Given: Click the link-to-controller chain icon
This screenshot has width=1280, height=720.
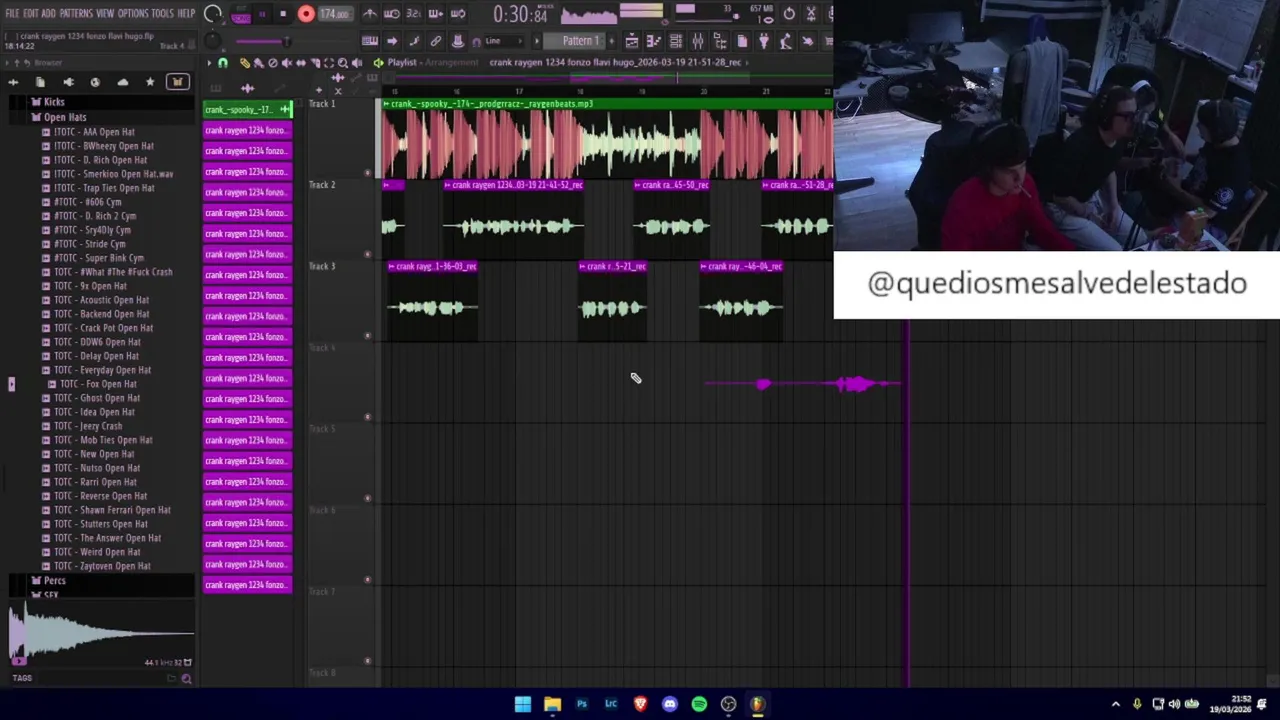Looking at the screenshot, I should (x=436, y=41).
